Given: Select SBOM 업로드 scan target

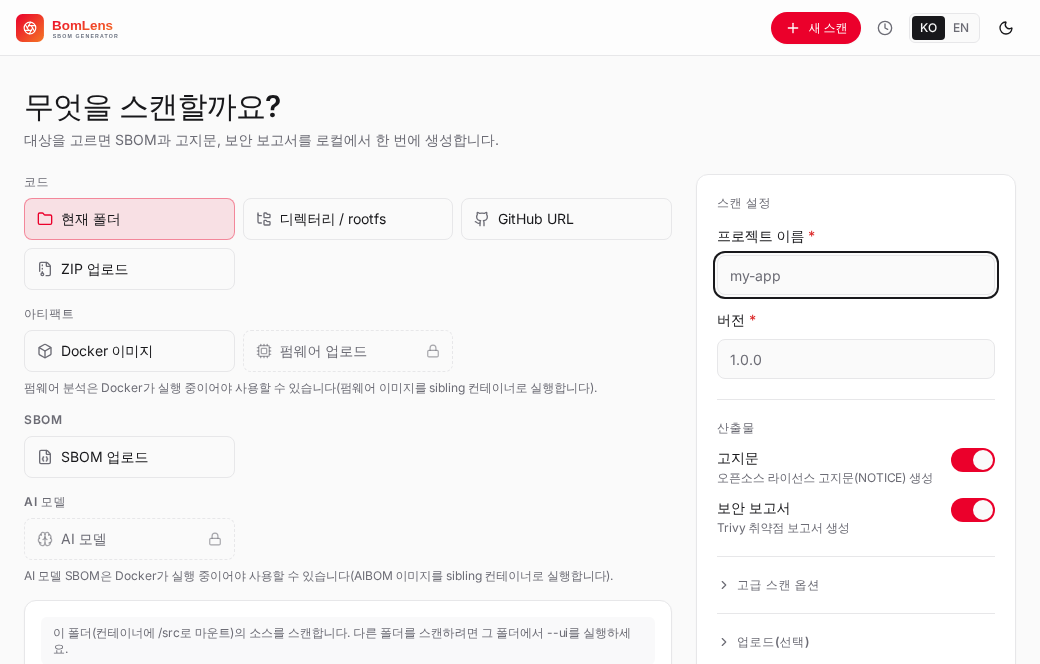Looking at the screenshot, I should coord(129,457).
